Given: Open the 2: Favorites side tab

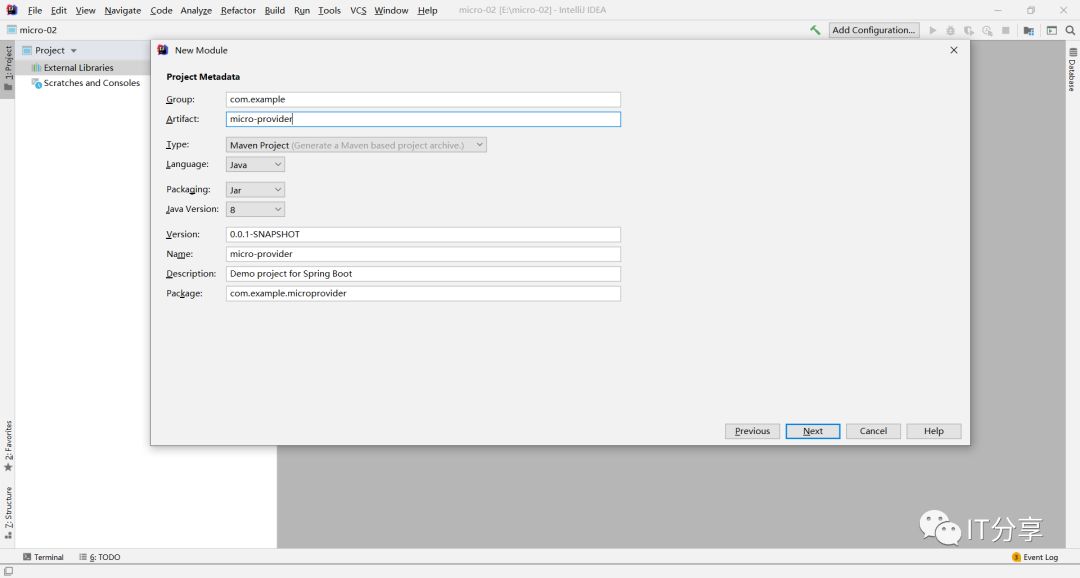Looking at the screenshot, I should pyautogui.click(x=8, y=446).
